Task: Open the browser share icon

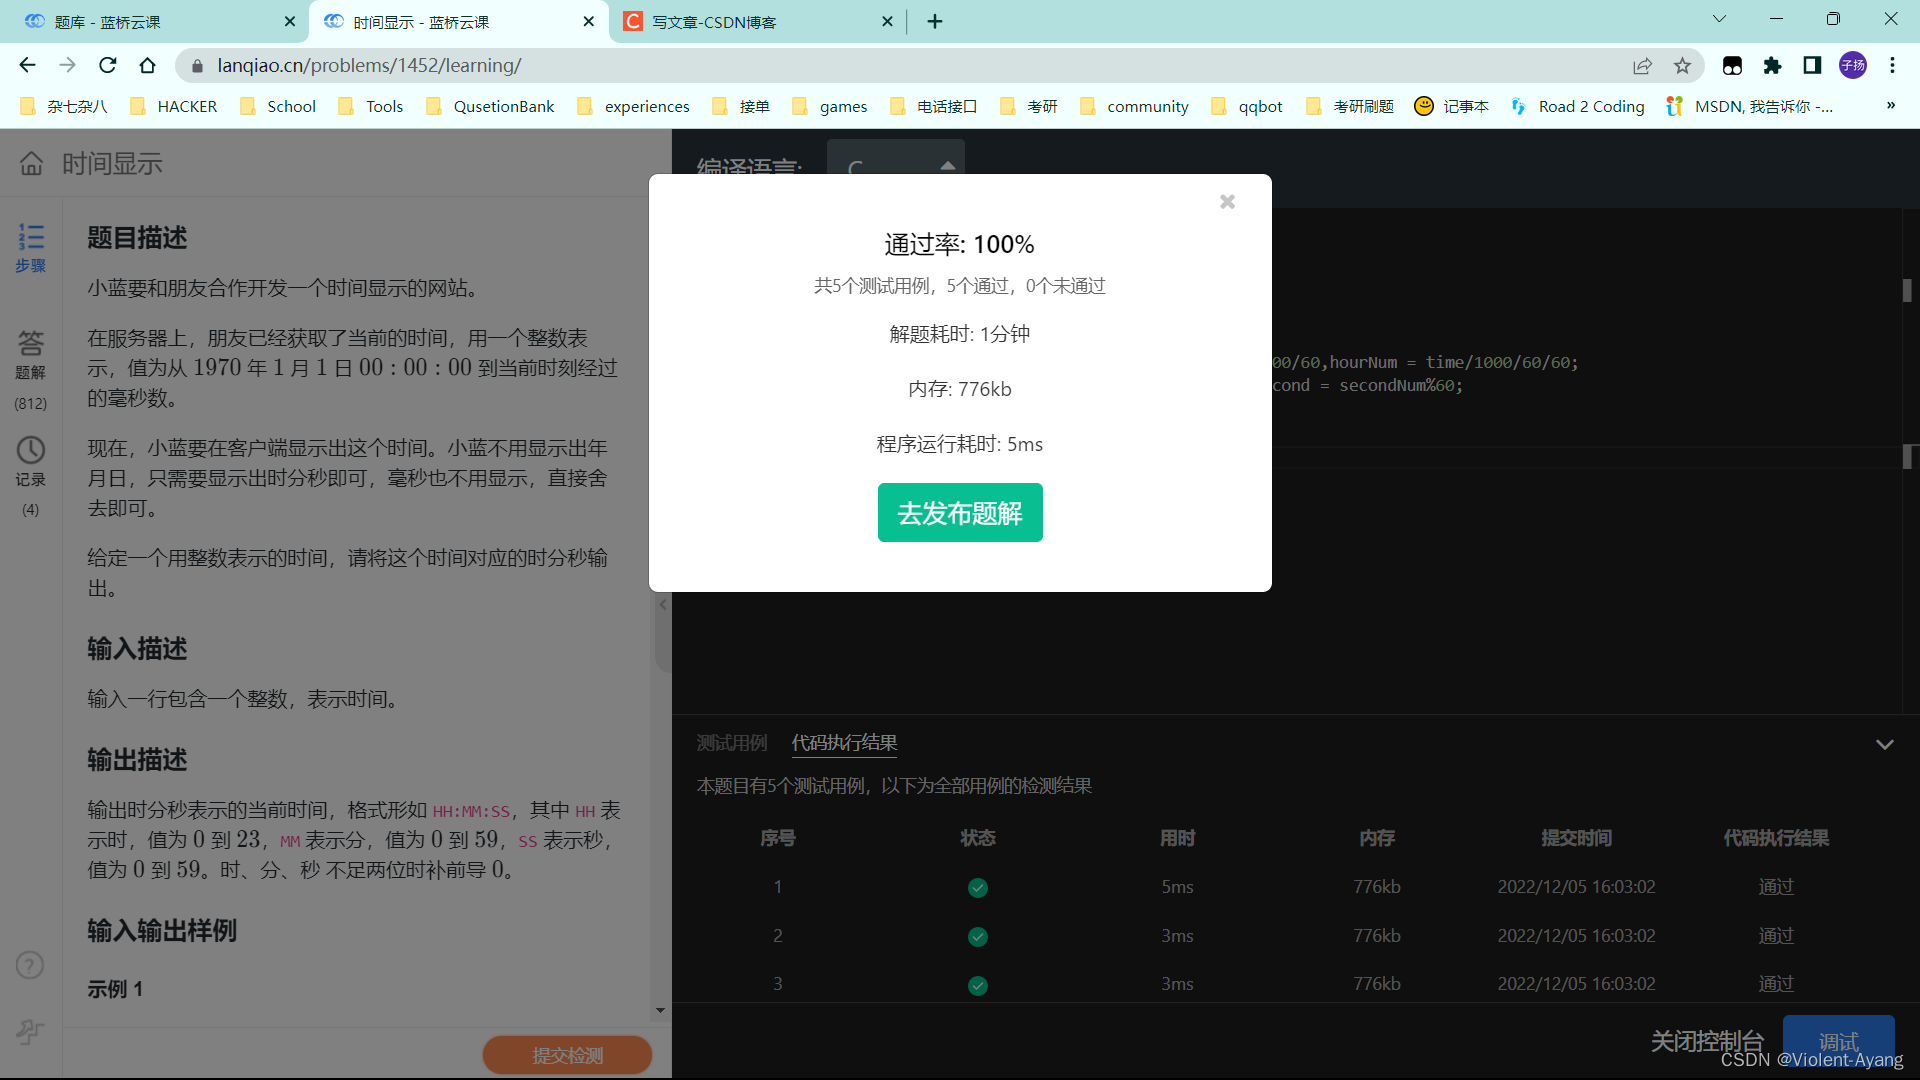Action: (1643, 65)
